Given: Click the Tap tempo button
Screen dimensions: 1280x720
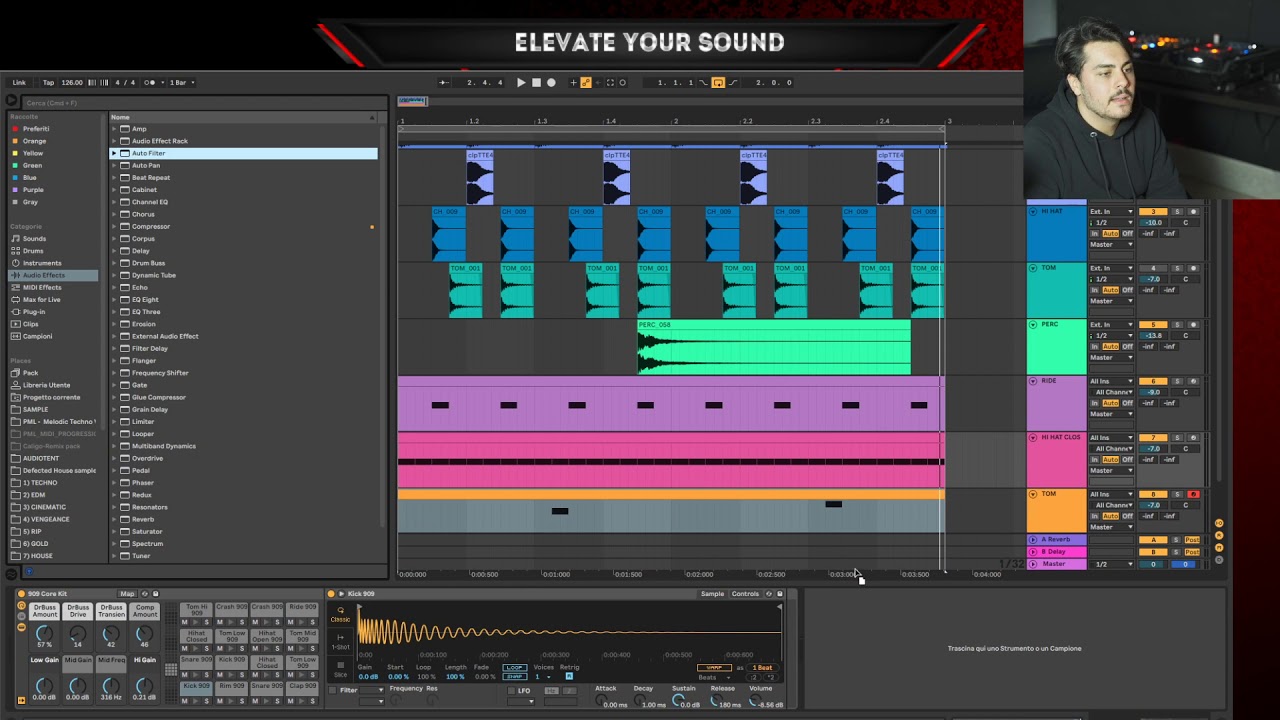Looking at the screenshot, I should pos(48,83).
